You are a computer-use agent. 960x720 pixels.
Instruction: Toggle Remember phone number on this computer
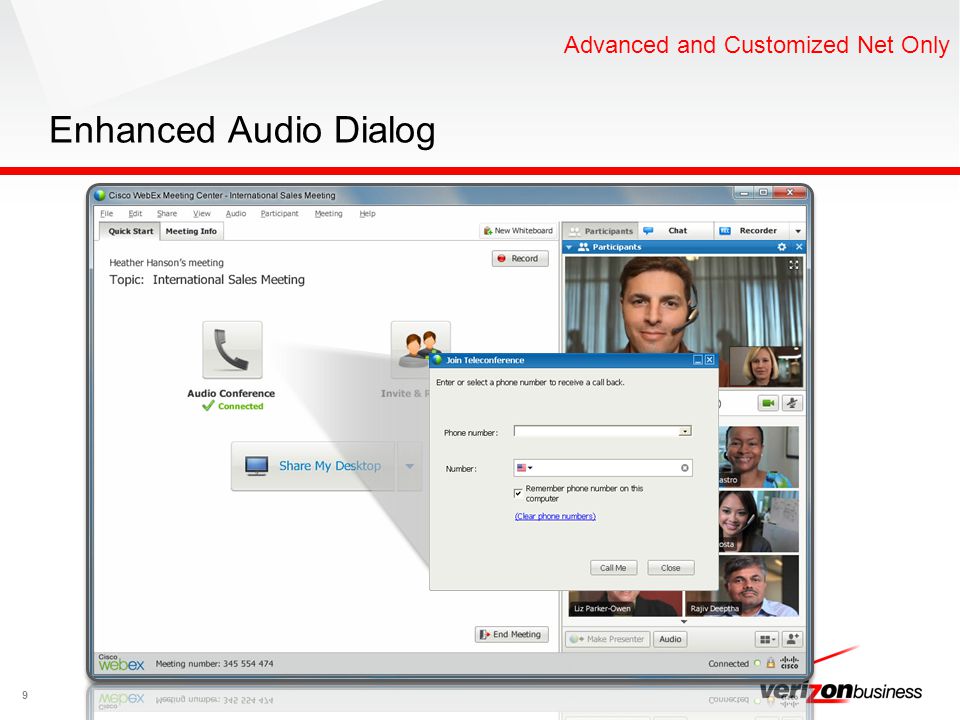click(x=519, y=493)
